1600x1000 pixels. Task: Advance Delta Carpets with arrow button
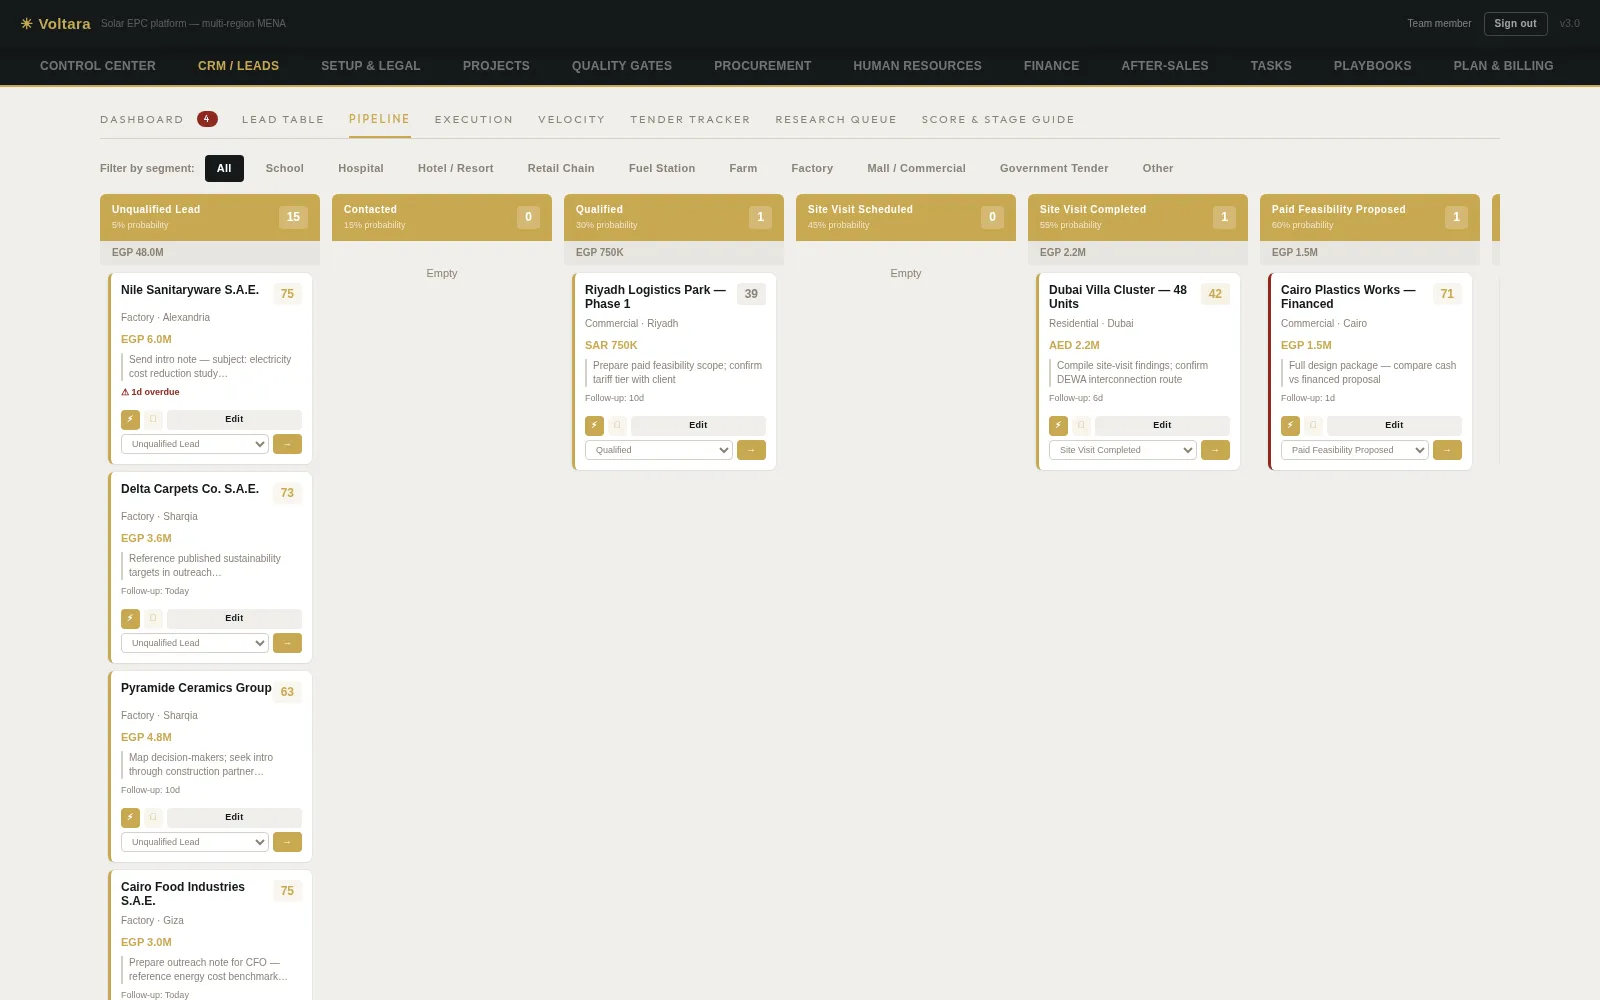point(287,643)
